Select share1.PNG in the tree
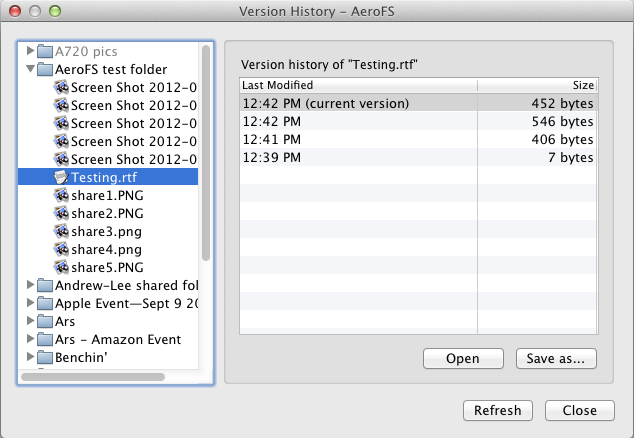 [x=108, y=195]
